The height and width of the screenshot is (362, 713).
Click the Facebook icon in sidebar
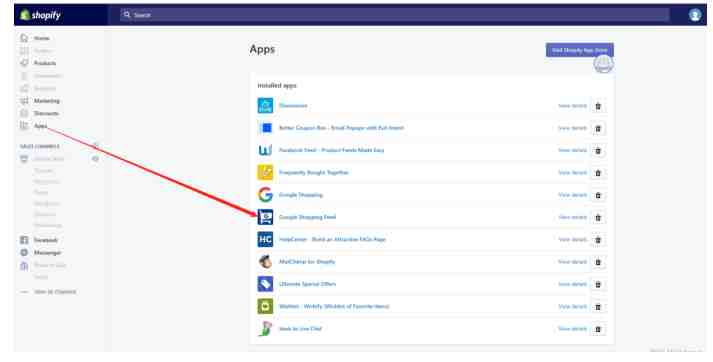pyautogui.click(x=24, y=240)
